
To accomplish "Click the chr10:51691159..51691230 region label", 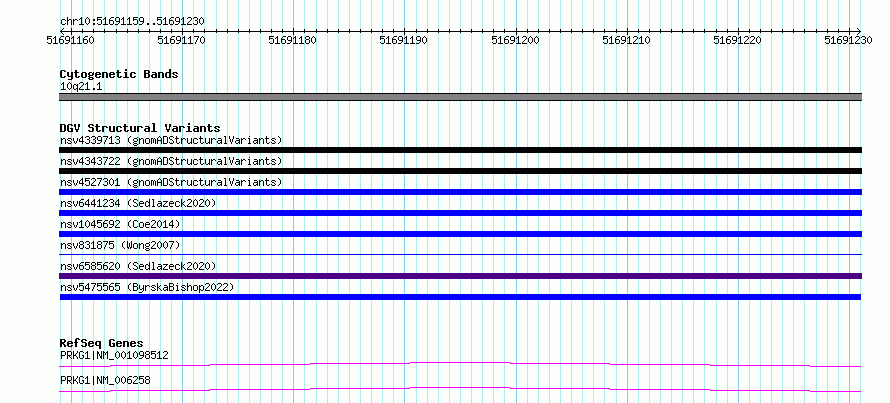I will coord(132,21).
